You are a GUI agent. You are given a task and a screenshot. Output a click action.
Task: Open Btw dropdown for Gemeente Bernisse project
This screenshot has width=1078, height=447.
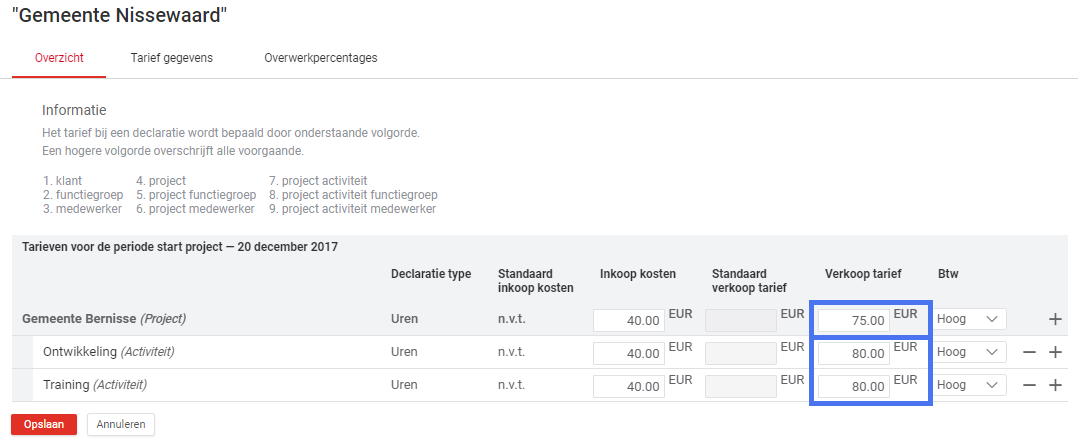click(x=969, y=319)
